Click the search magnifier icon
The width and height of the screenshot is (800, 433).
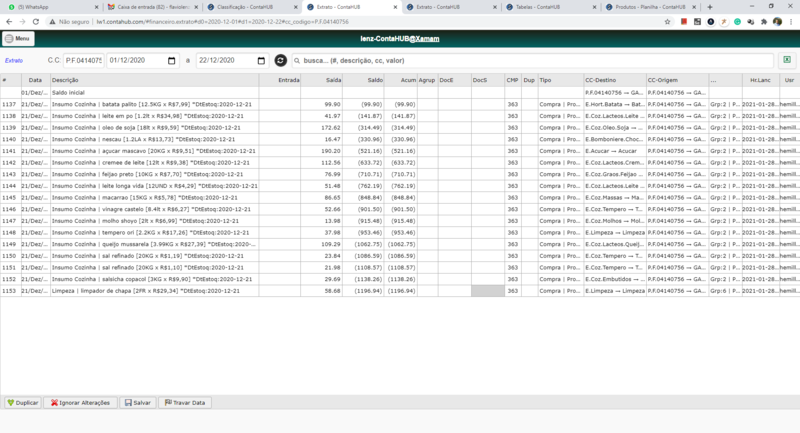(297, 61)
